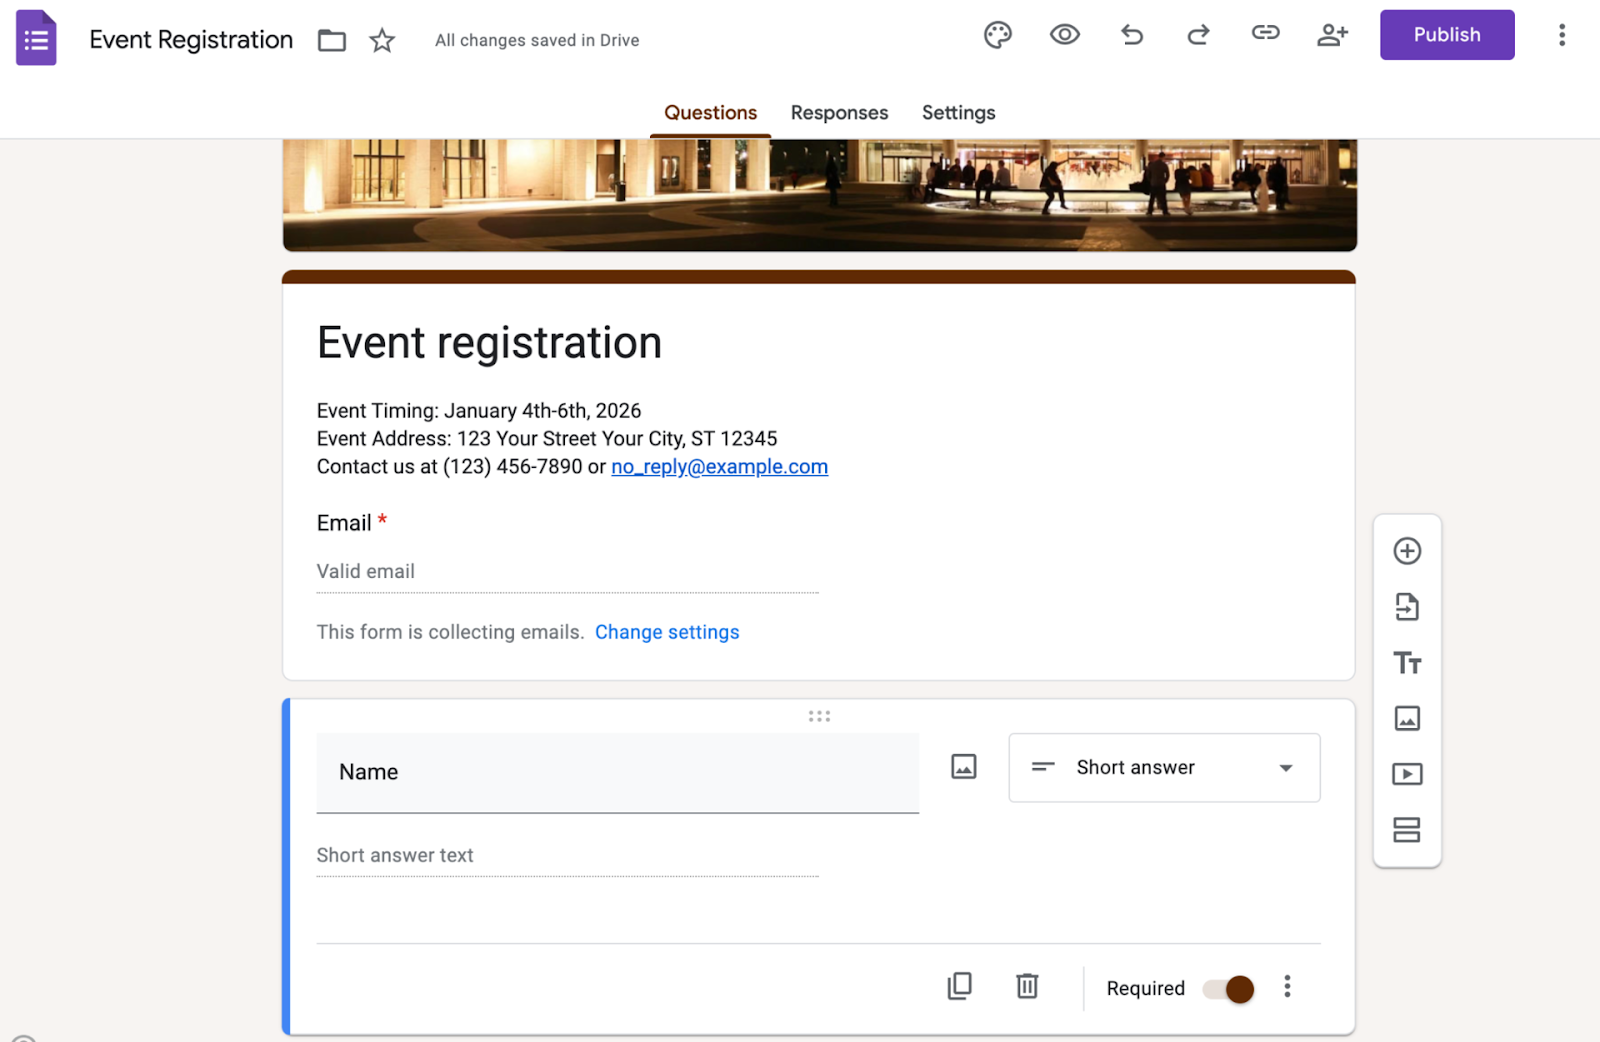Click the Publish button
Image resolution: width=1600 pixels, height=1042 pixels.
click(x=1446, y=35)
